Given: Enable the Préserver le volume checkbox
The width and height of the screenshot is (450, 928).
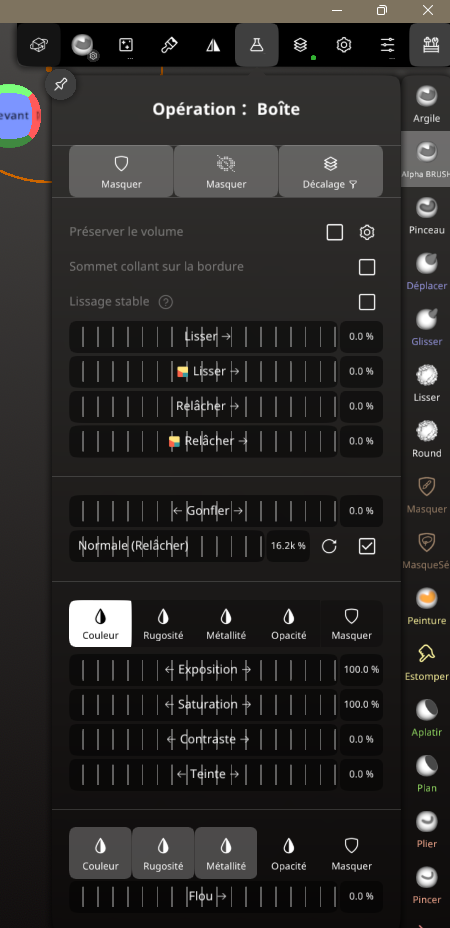Looking at the screenshot, I should pos(335,232).
